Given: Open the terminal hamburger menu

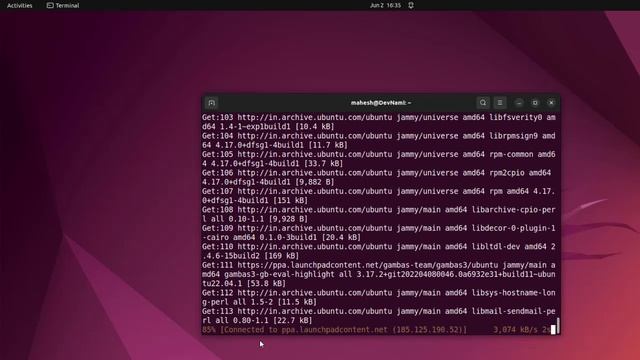Looking at the screenshot, I should point(500,103).
